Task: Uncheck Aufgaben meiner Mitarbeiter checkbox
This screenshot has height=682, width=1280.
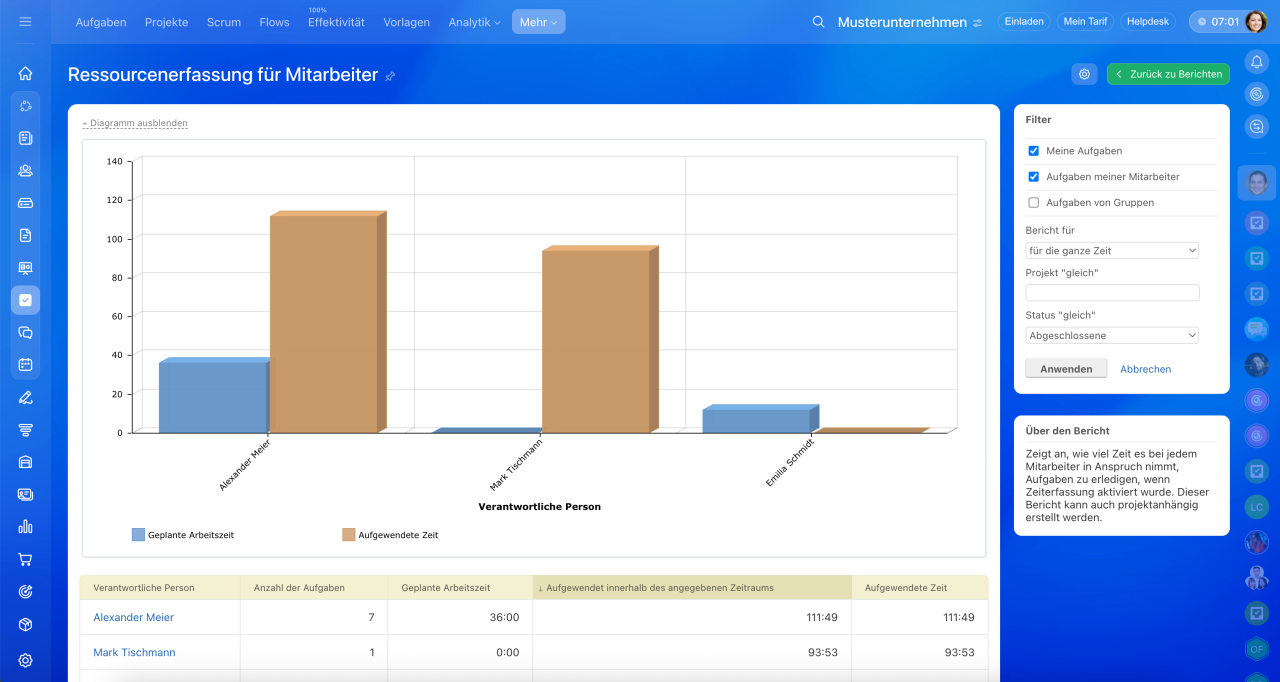Action: tap(1034, 177)
